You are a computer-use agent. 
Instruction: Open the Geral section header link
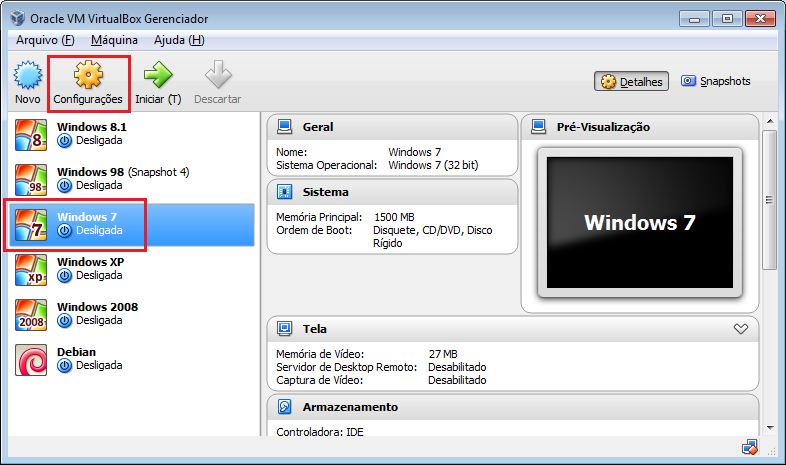pyautogui.click(x=318, y=127)
